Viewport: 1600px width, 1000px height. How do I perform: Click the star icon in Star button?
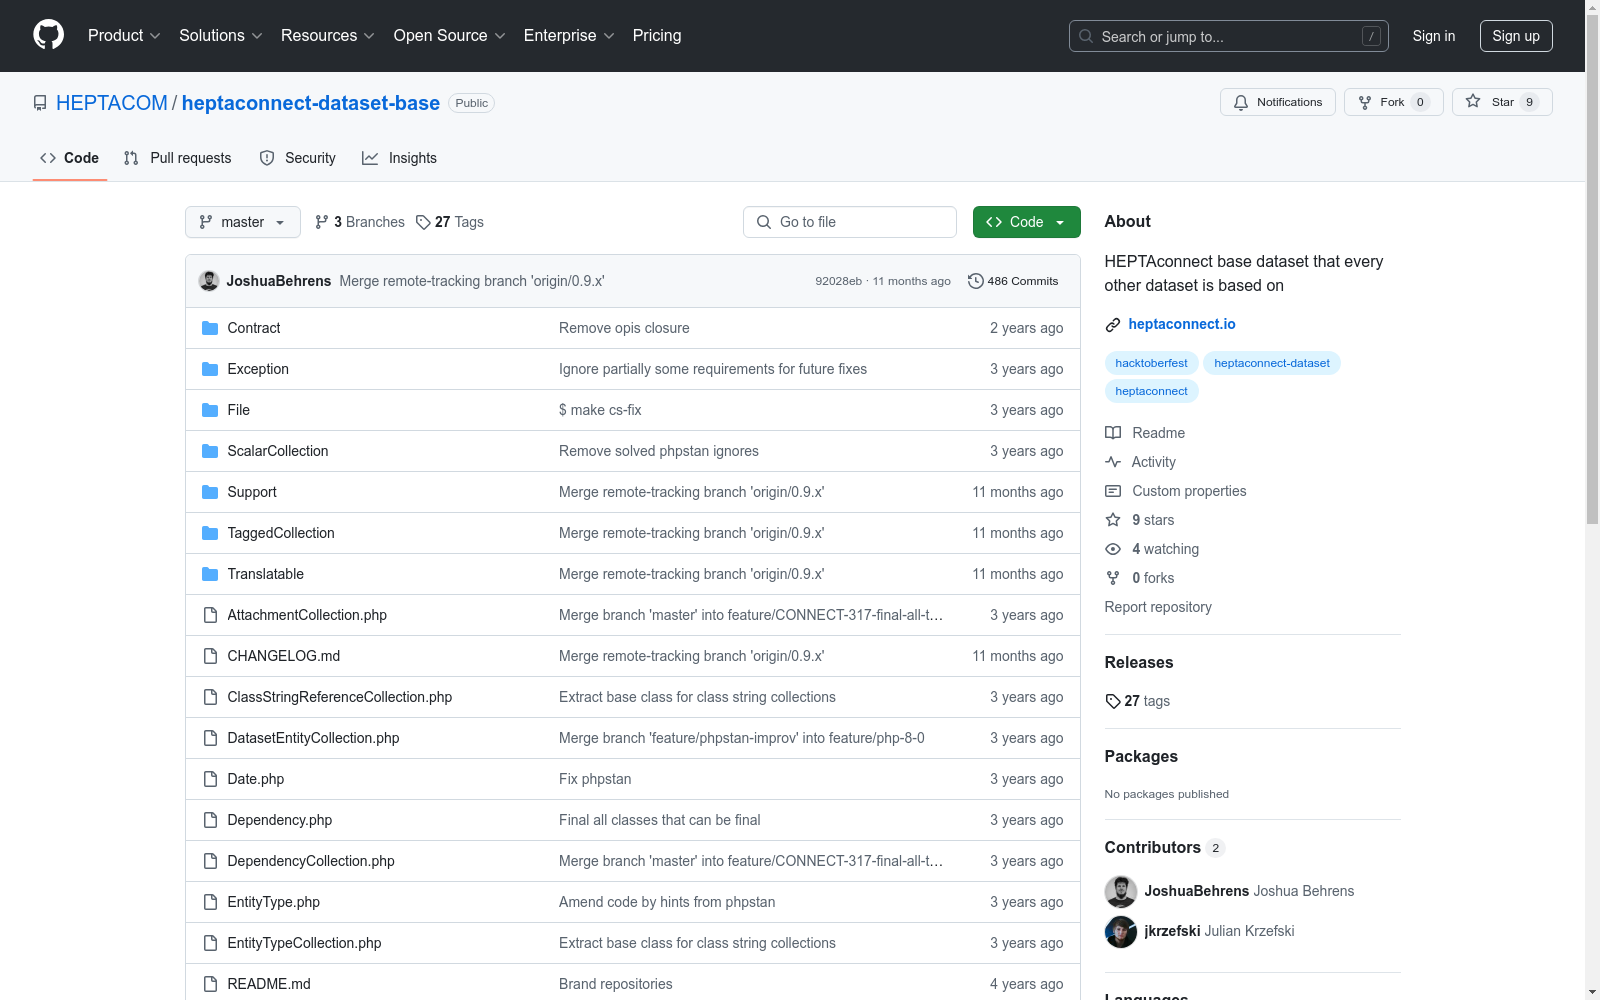pos(1473,101)
